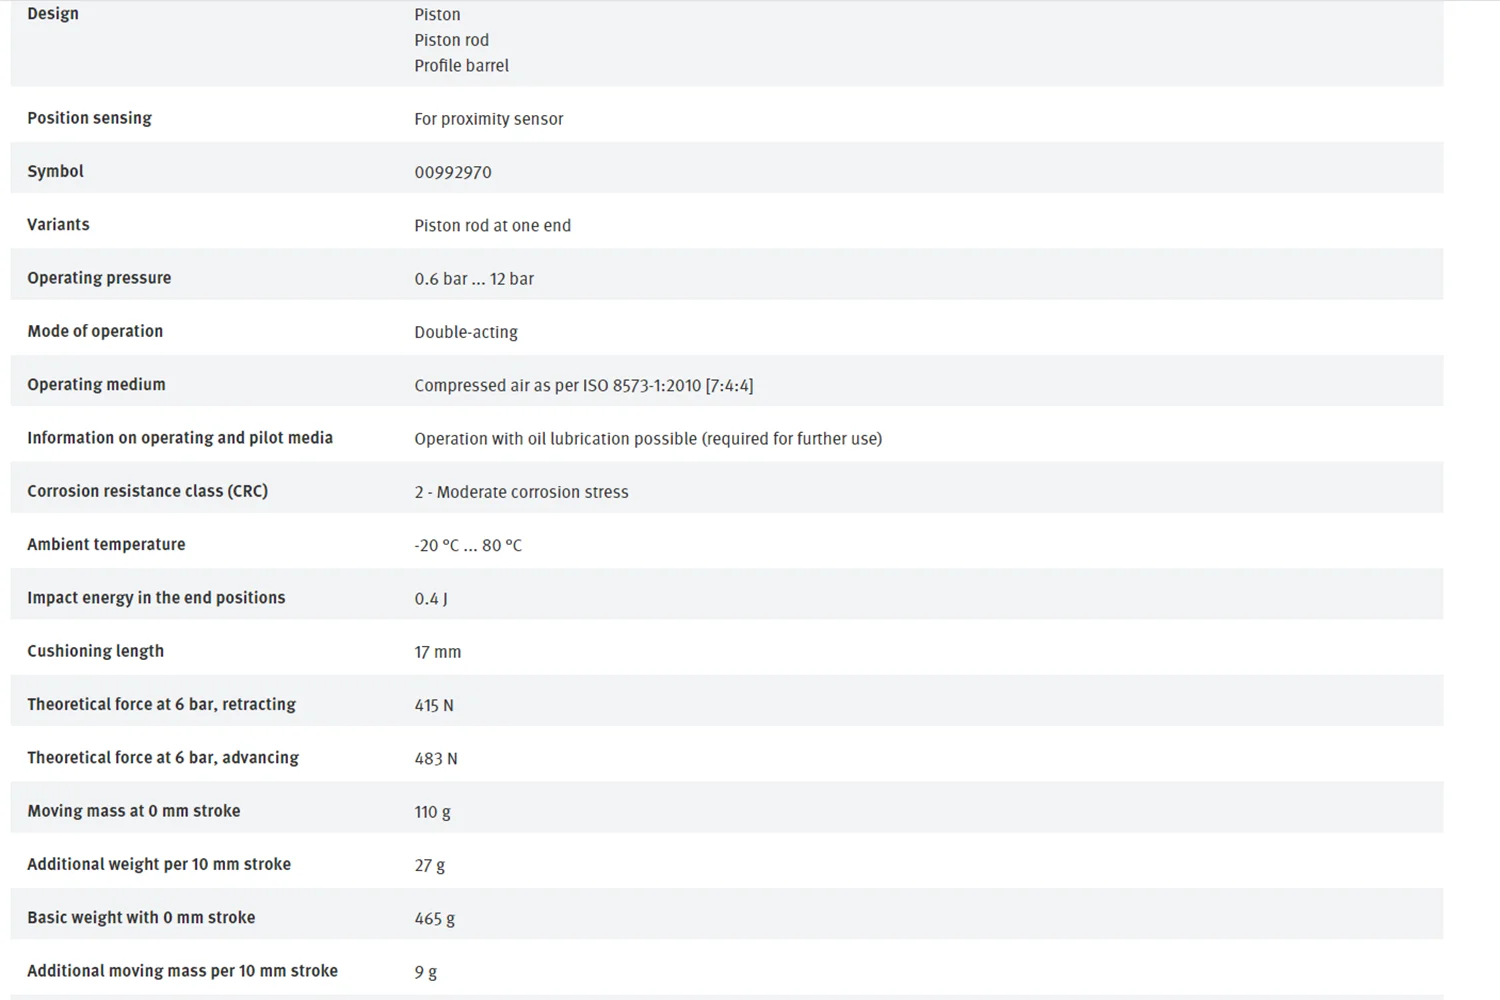Click the Design row label
The height and width of the screenshot is (1000, 1500).
(x=53, y=14)
